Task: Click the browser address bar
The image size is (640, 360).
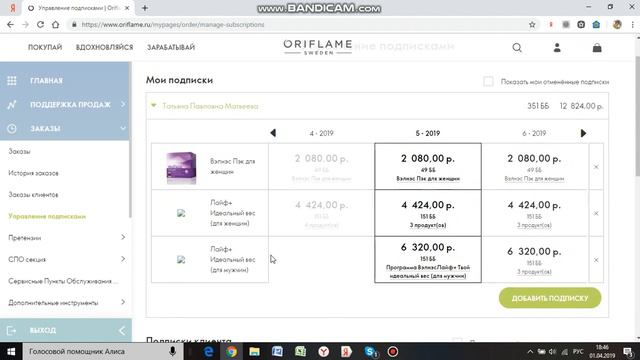Action: click(298, 24)
